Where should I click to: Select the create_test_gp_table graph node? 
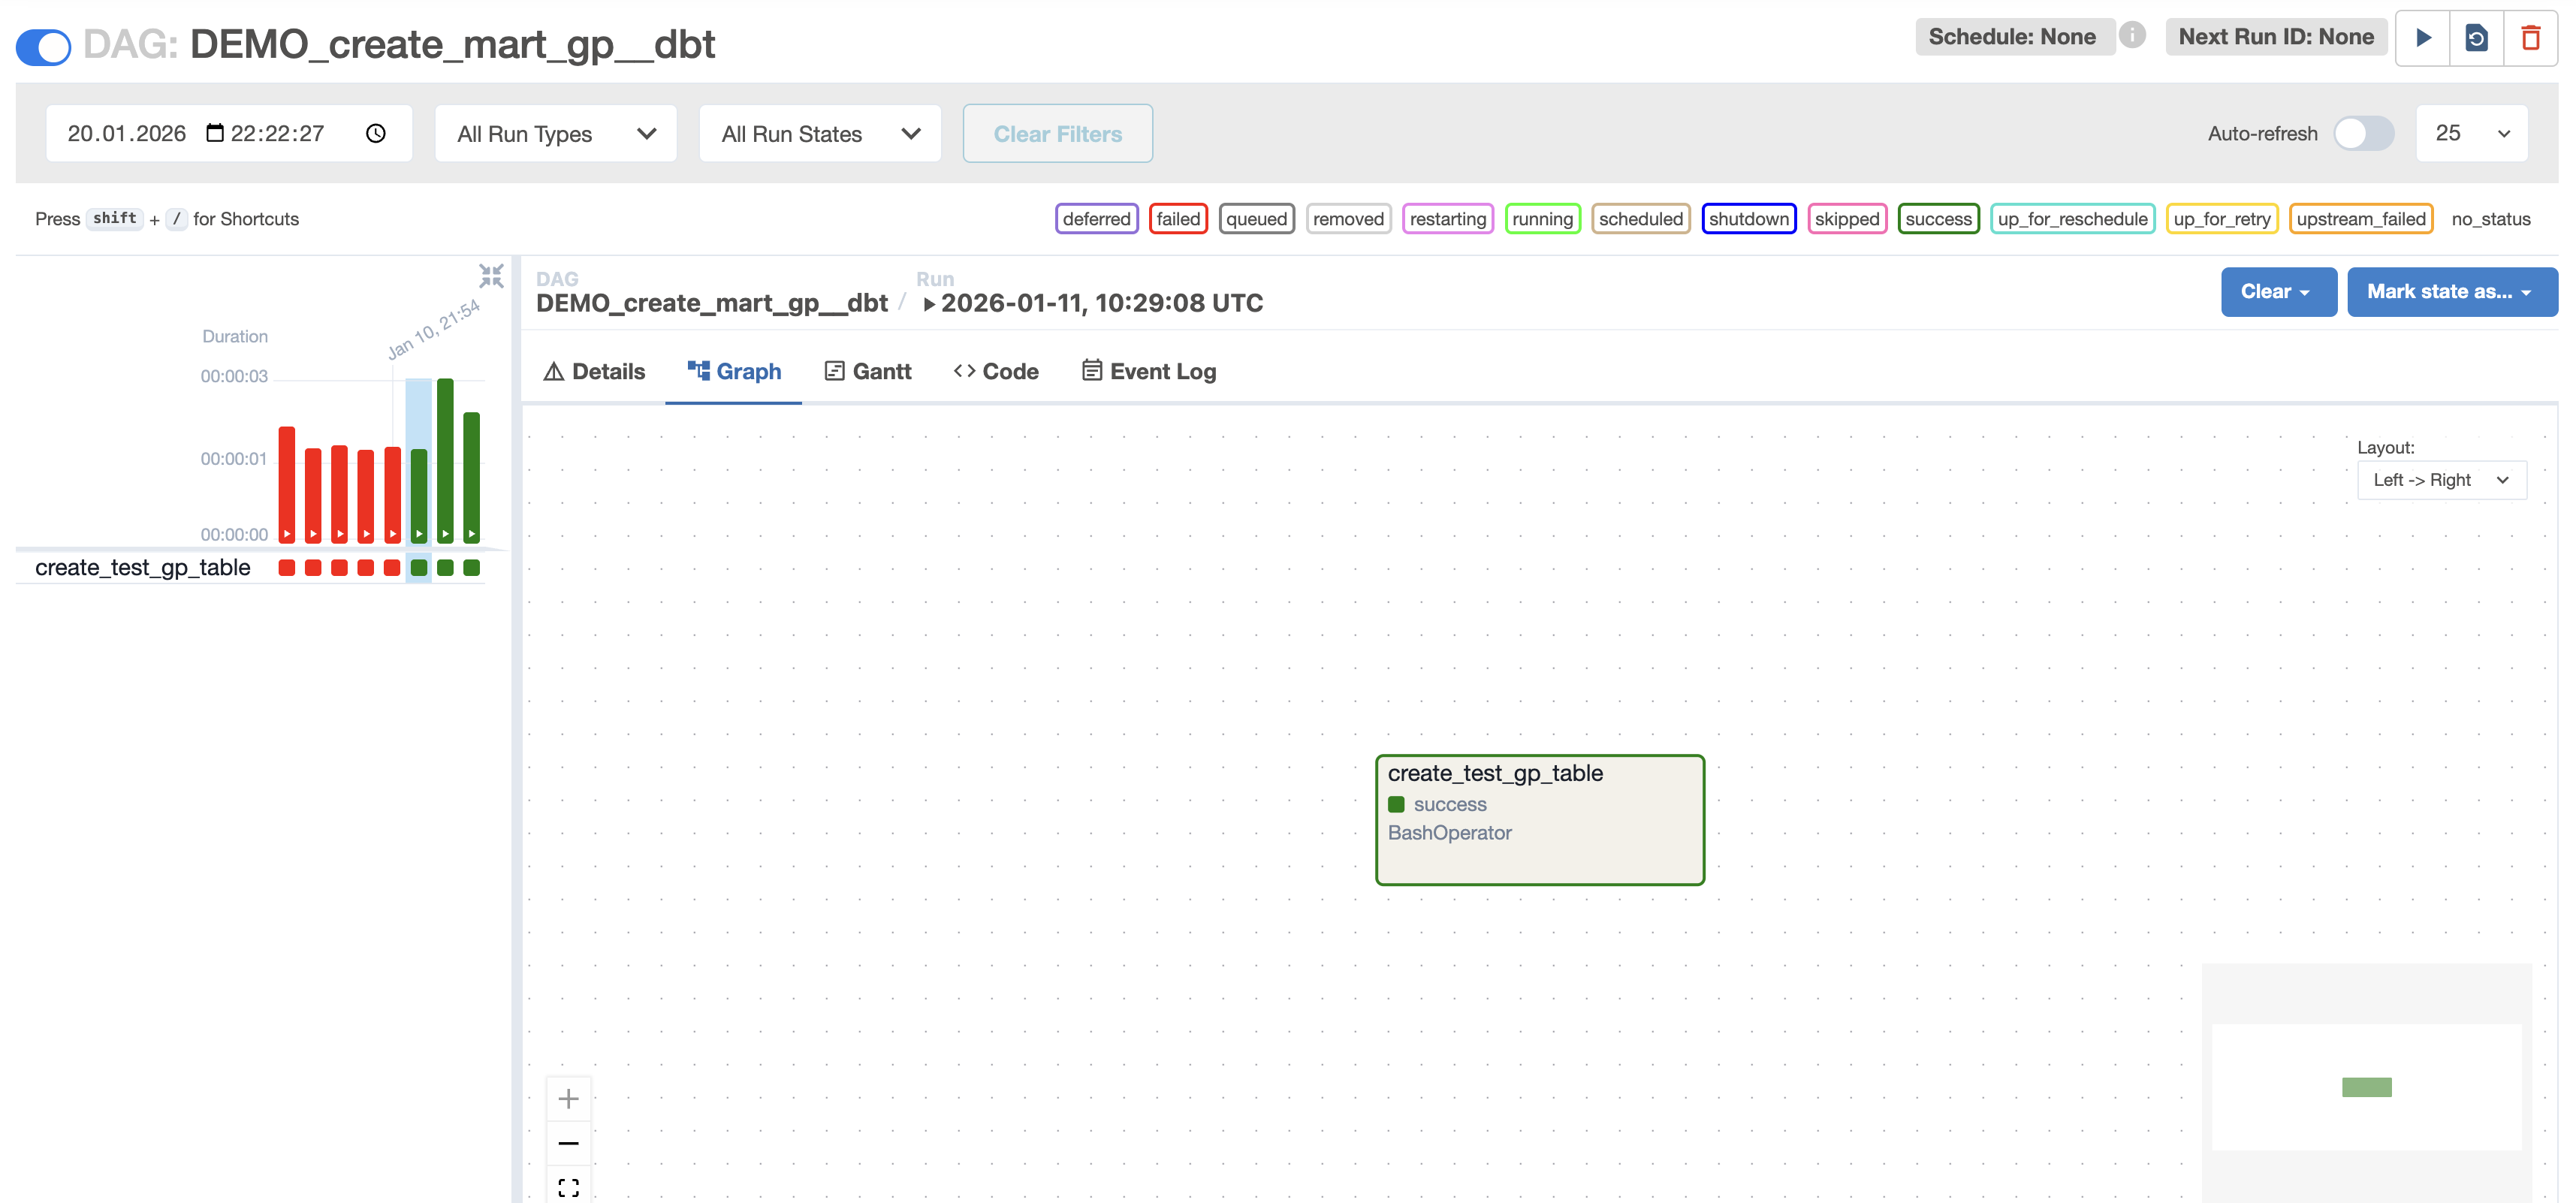pyautogui.click(x=1539, y=820)
